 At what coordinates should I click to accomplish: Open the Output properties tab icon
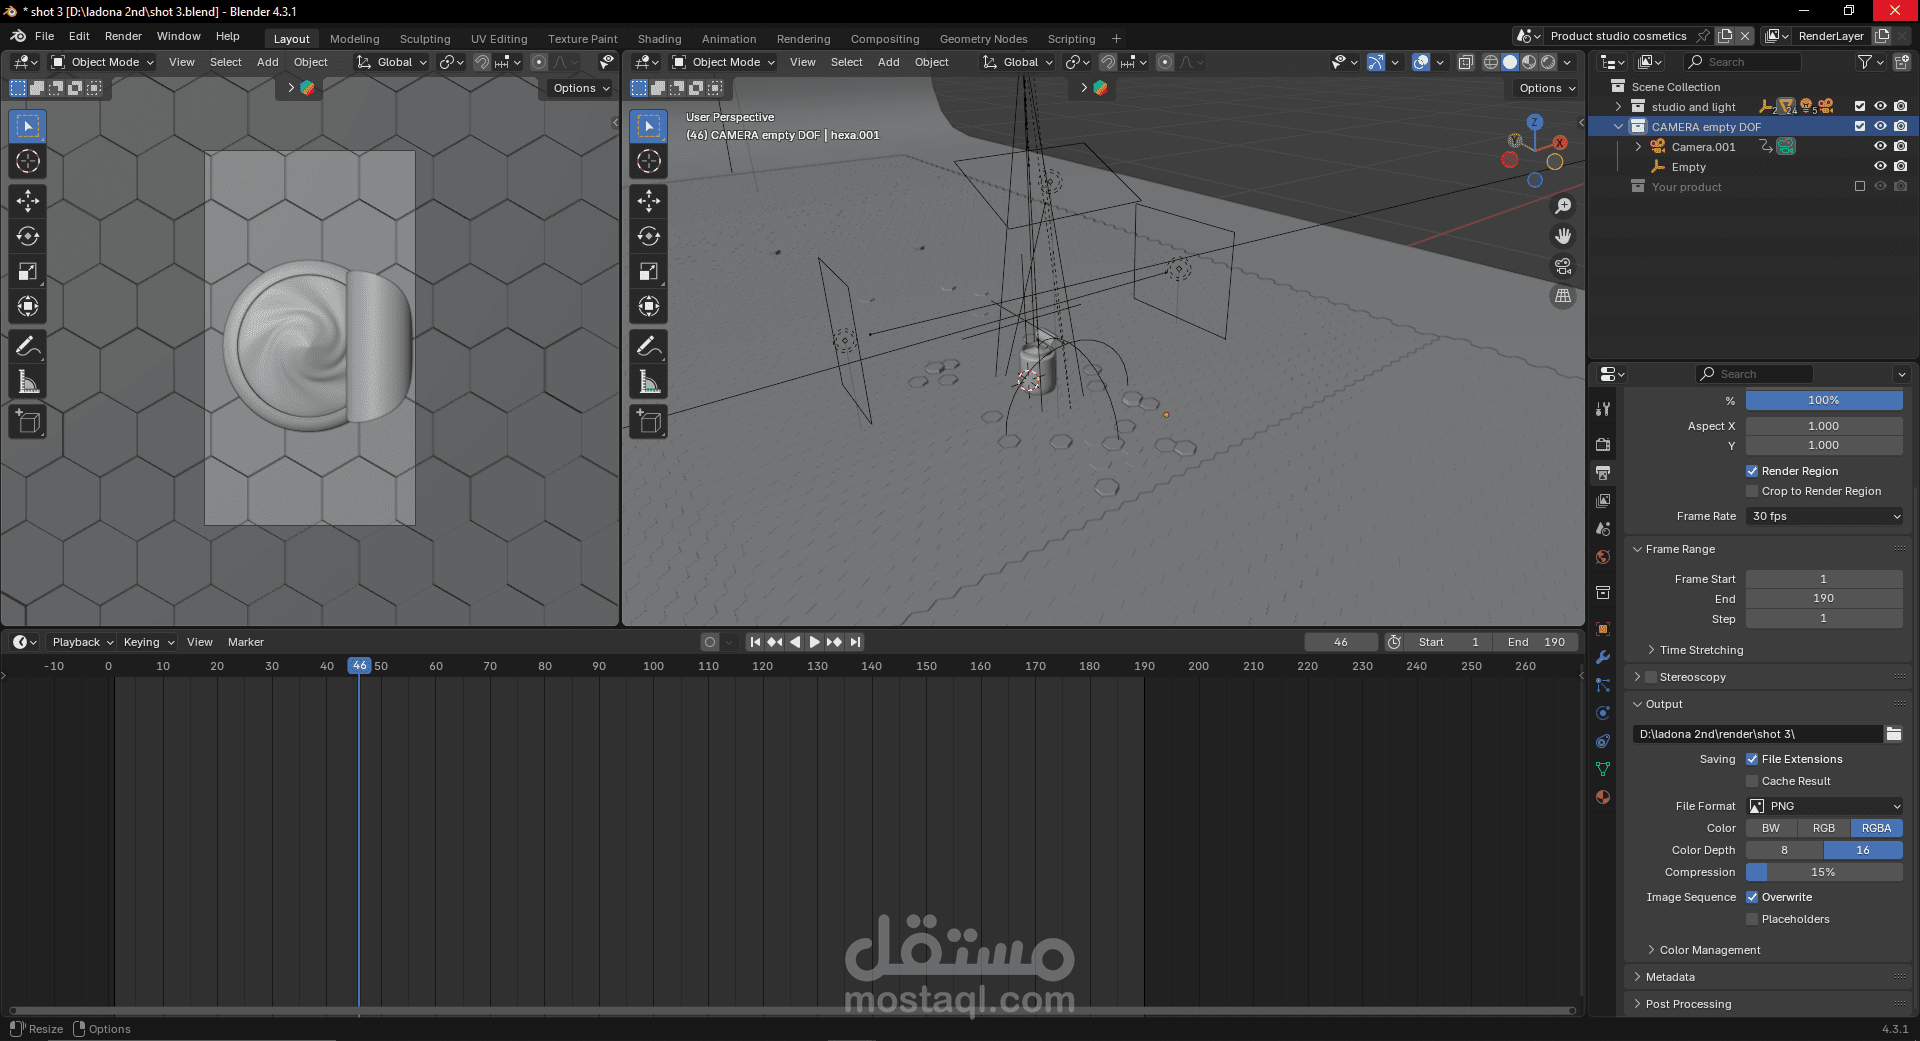(x=1603, y=472)
